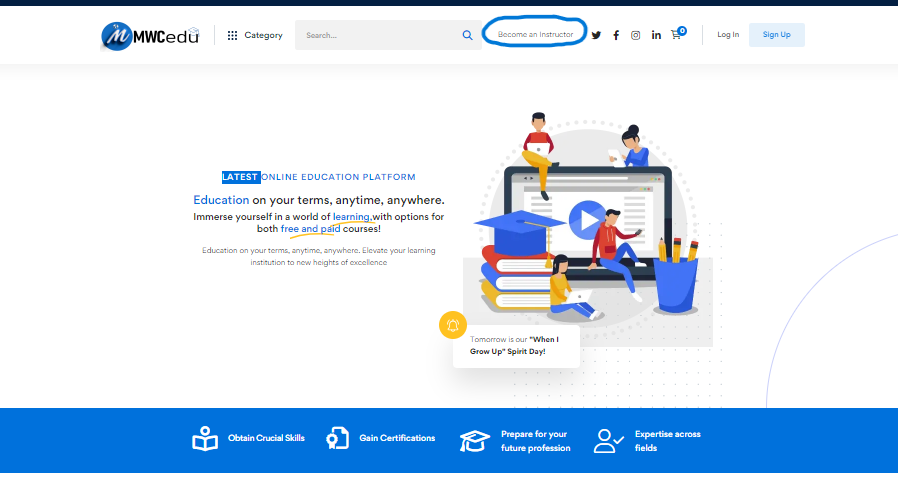
Task: Click the Log In link
Action: (728, 35)
